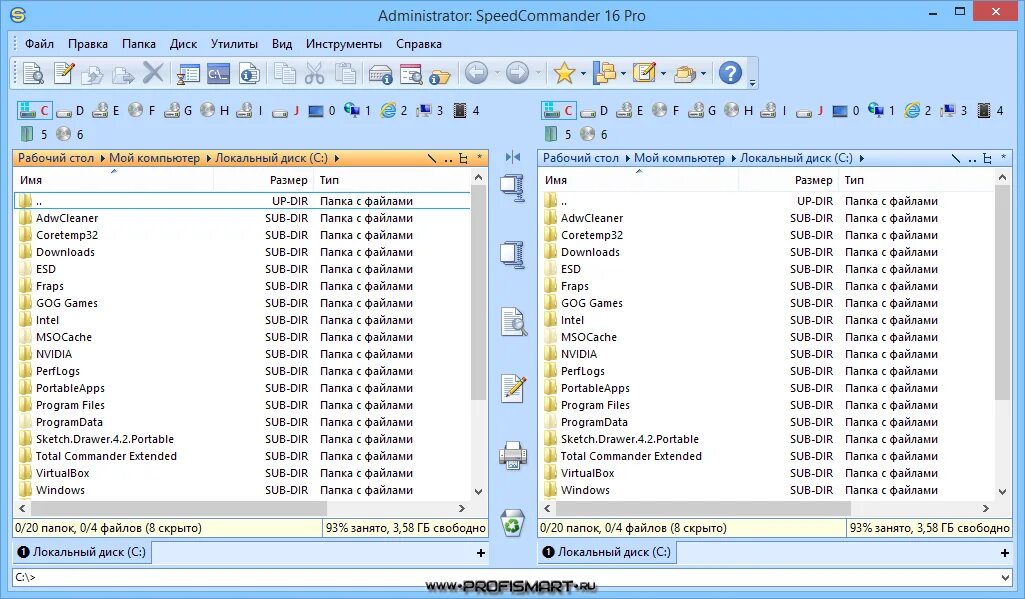Click Мой компьютер in left path bar
The width and height of the screenshot is (1025, 599).
154,158
